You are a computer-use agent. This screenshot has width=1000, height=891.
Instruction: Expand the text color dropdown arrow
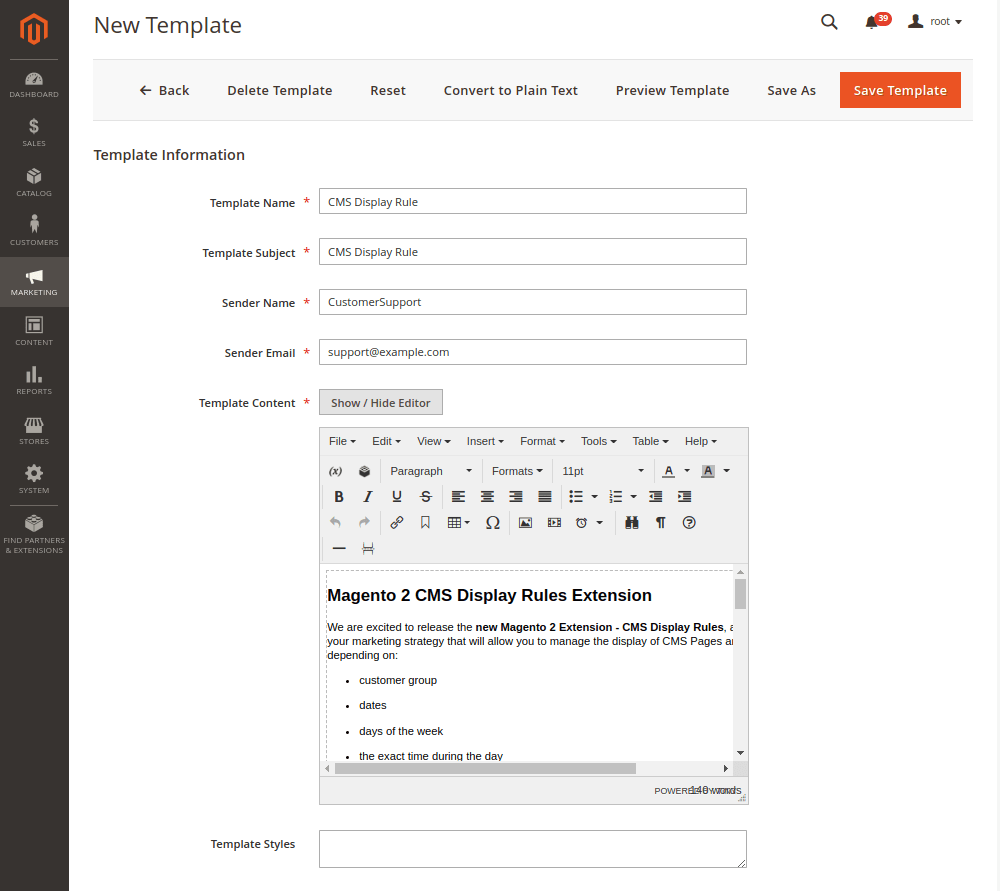click(x=687, y=471)
